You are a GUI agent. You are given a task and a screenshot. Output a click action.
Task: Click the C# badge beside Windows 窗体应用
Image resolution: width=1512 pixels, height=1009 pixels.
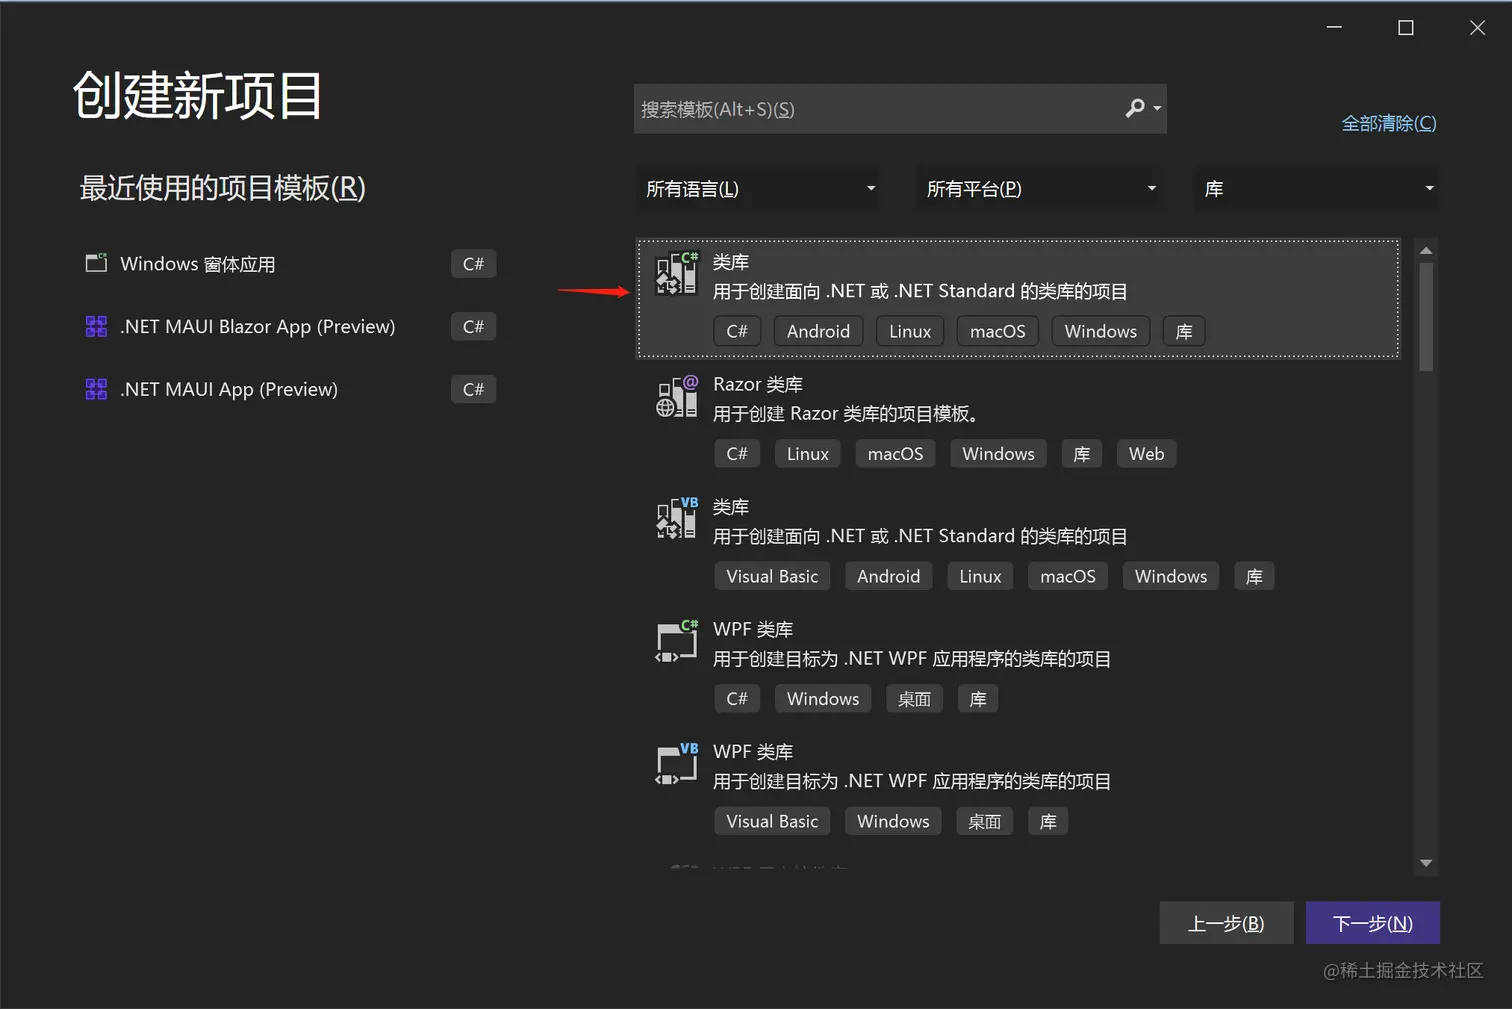pos(473,264)
